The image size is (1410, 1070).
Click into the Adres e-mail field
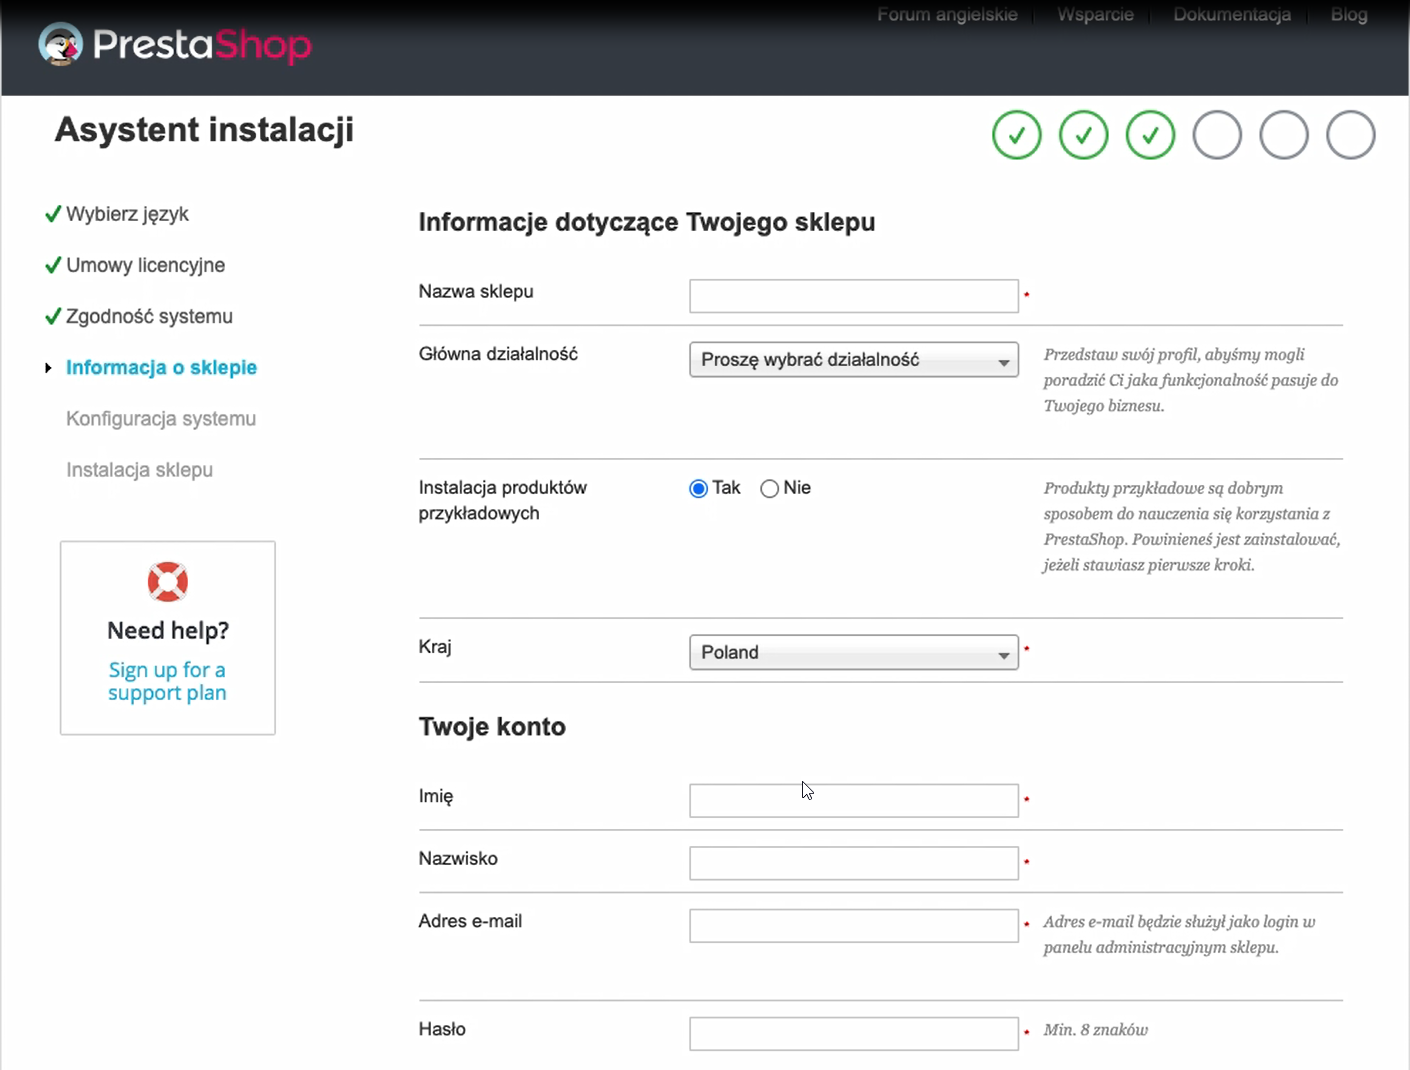click(x=853, y=926)
